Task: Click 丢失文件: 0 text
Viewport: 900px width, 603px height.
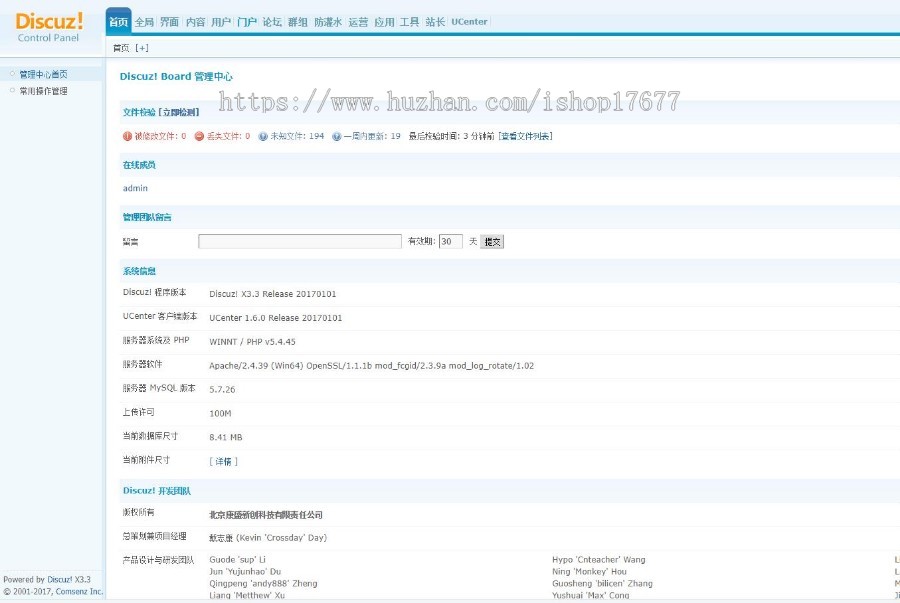Action: (x=228, y=136)
